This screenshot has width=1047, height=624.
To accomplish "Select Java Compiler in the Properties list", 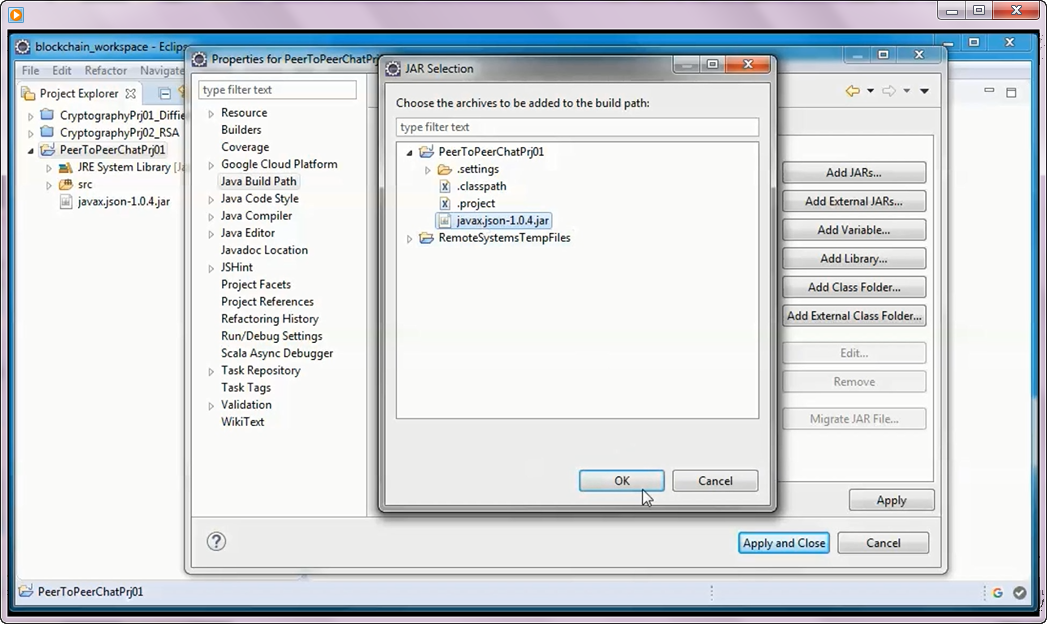I will [x=257, y=215].
